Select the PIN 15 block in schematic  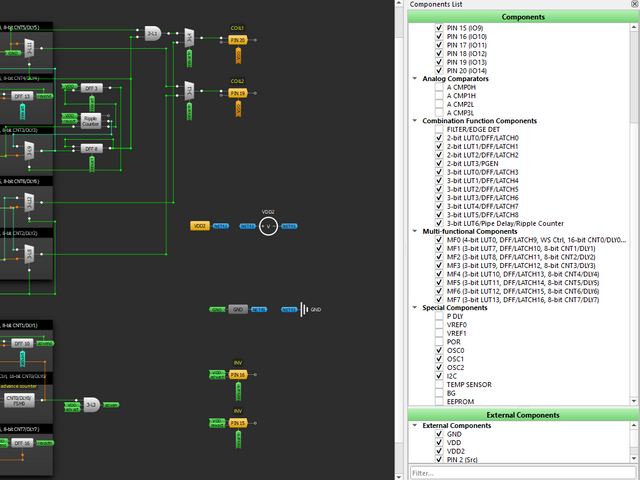(237, 423)
